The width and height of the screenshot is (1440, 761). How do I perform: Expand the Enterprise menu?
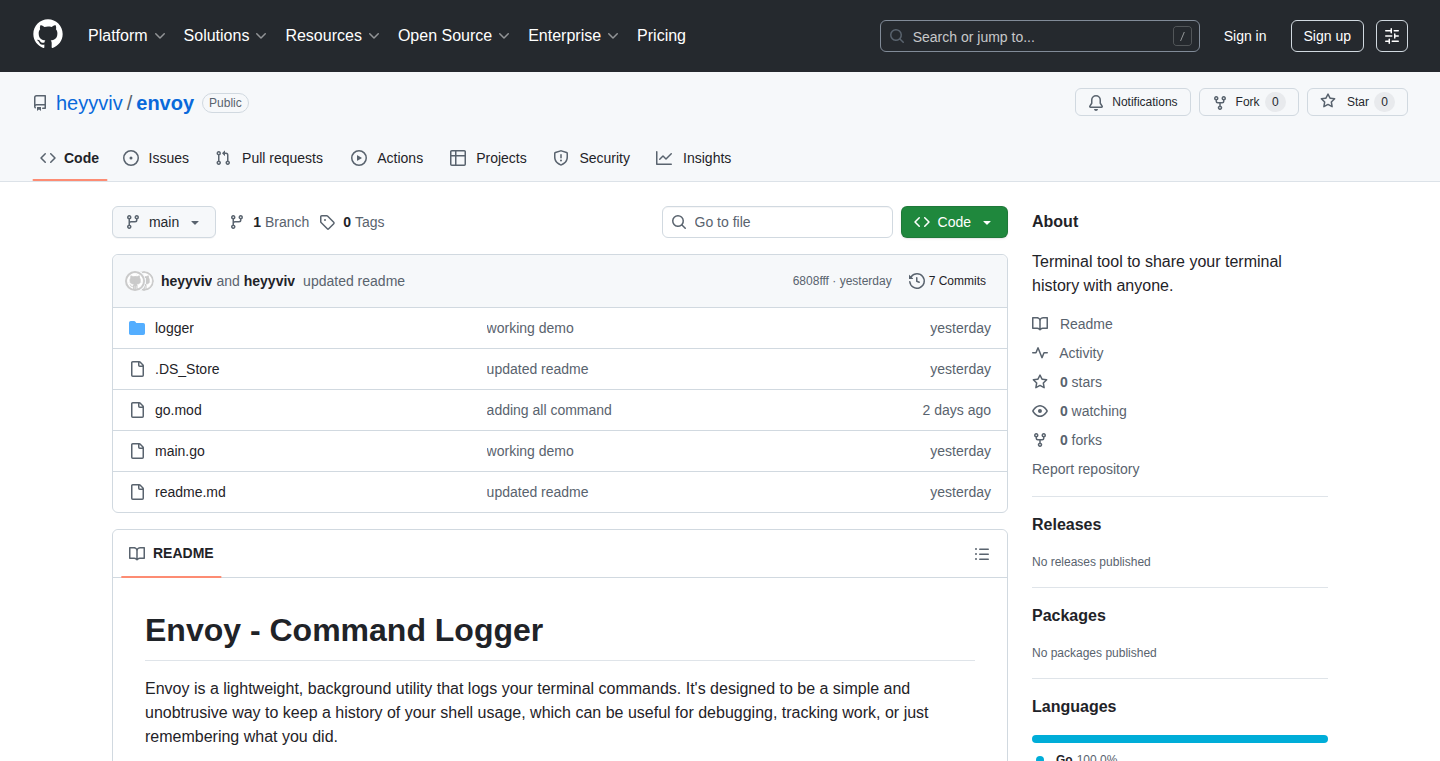573,36
